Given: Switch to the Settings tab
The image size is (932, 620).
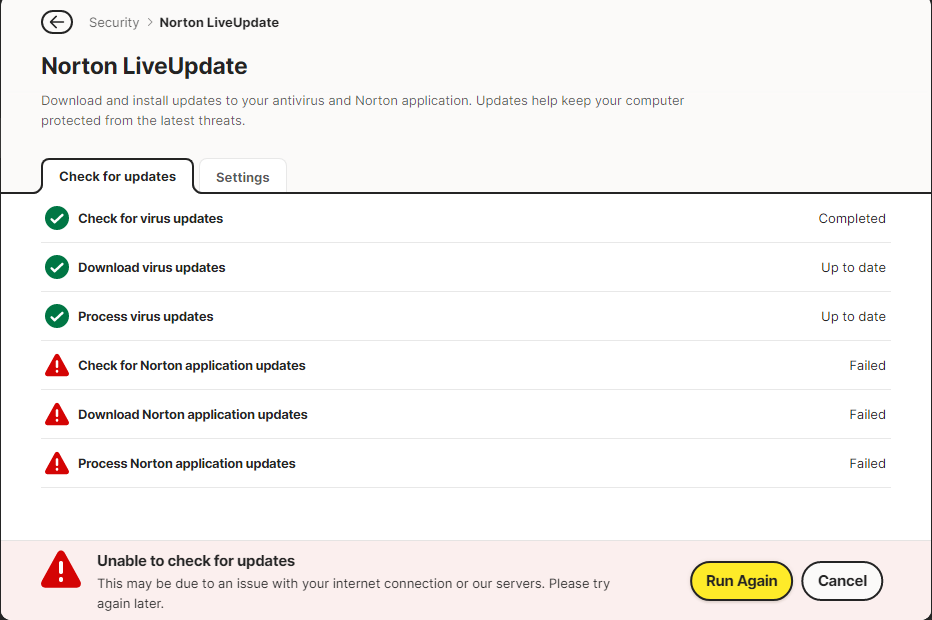Looking at the screenshot, I should 243,177.
